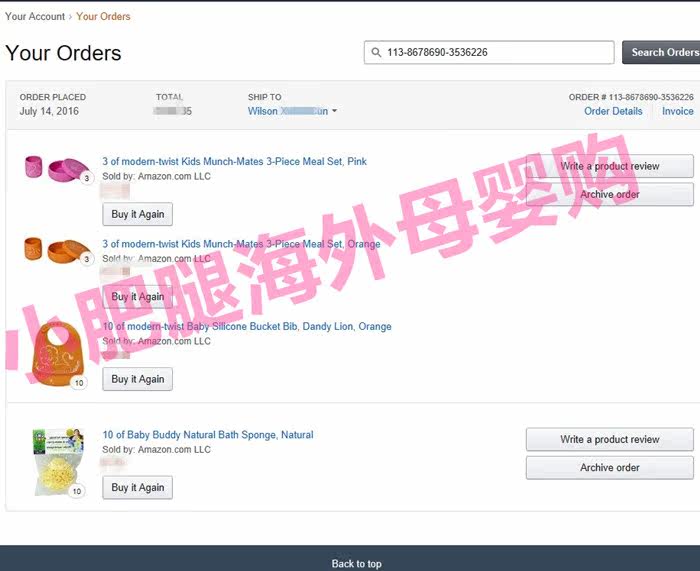Open orange Munch-Mates meal set thumbnail
700x571 pixels.
[58, 251]
